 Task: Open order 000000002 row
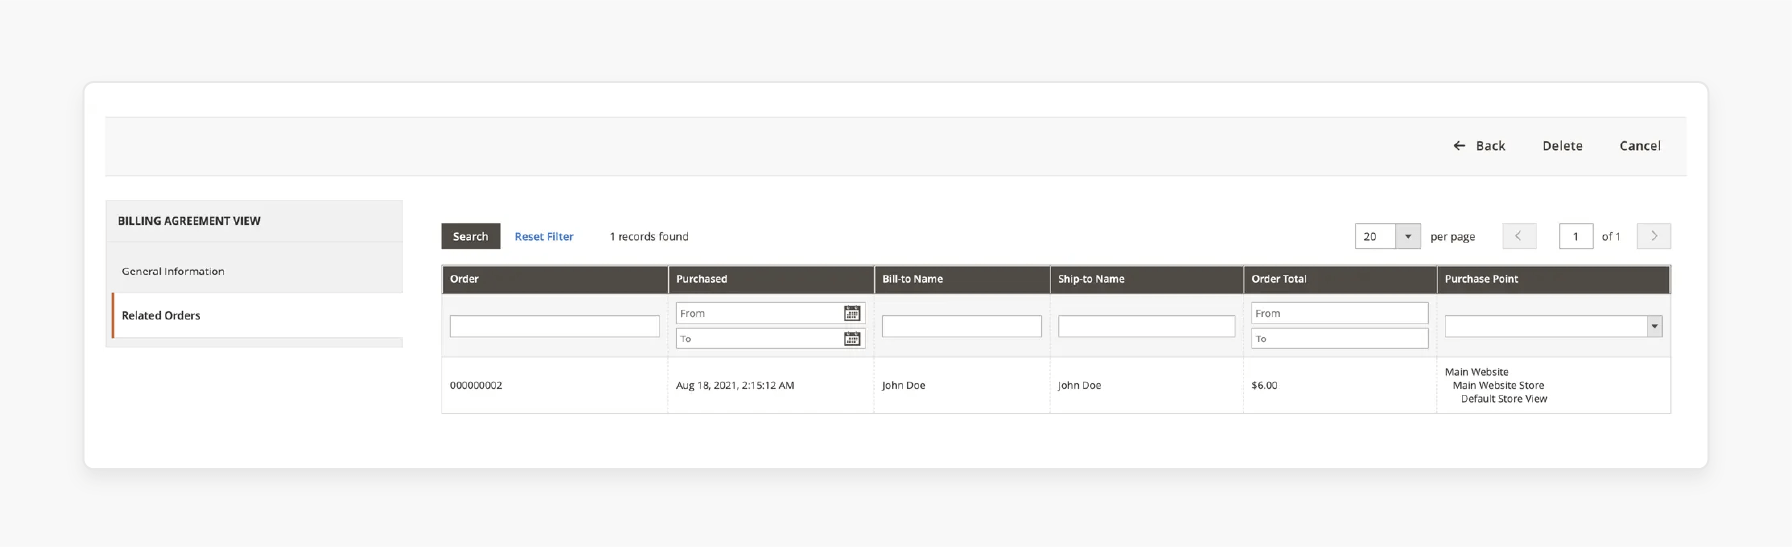1056,385
